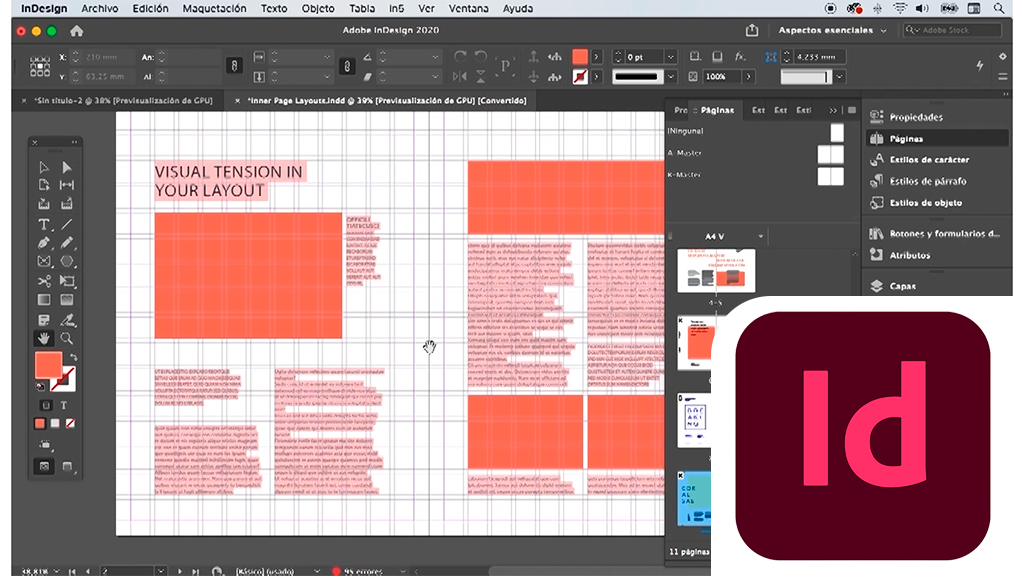Open the Capas panel
Image resolution: width=1024 pixels, height=576 pixels.
[x=901, y=286]
